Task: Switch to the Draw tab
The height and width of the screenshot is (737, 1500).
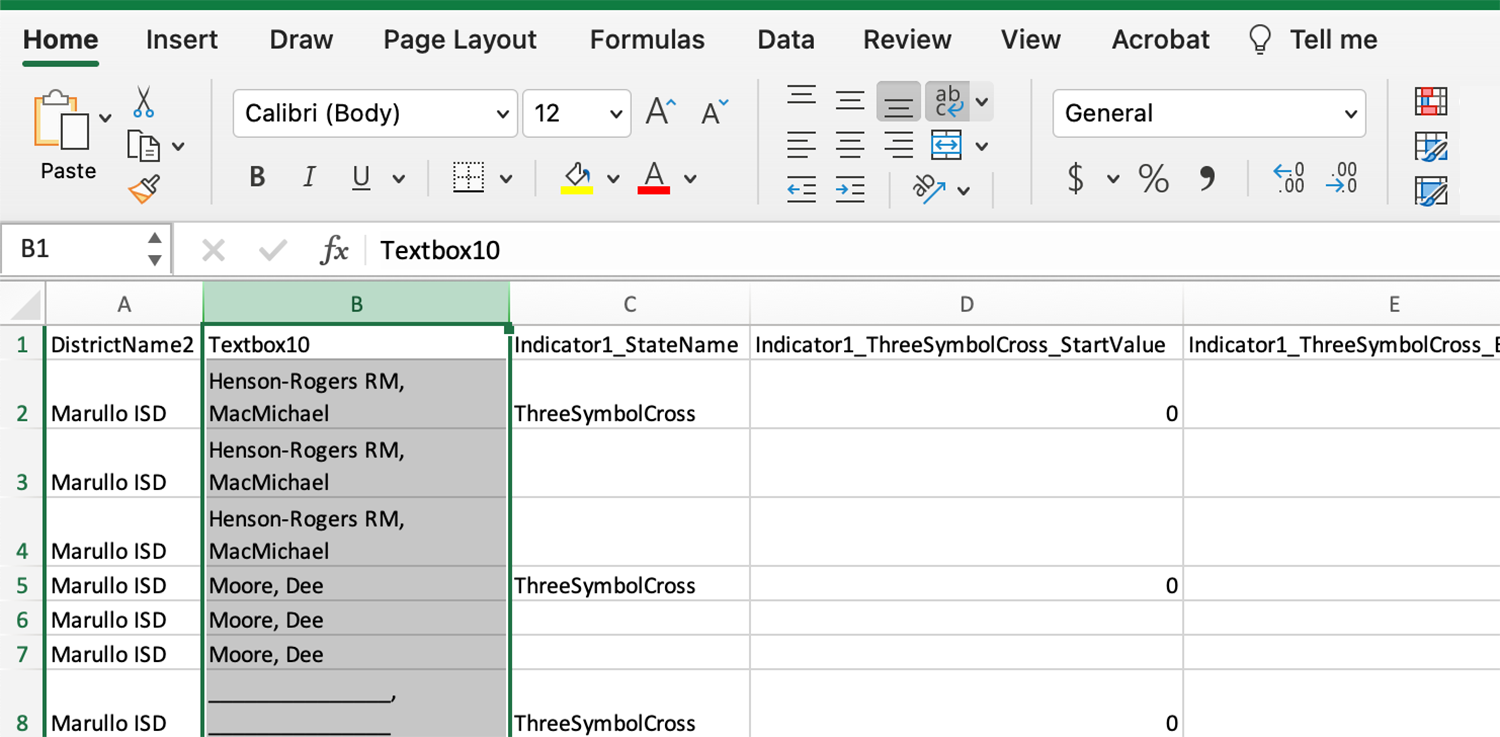Action: 301,40
